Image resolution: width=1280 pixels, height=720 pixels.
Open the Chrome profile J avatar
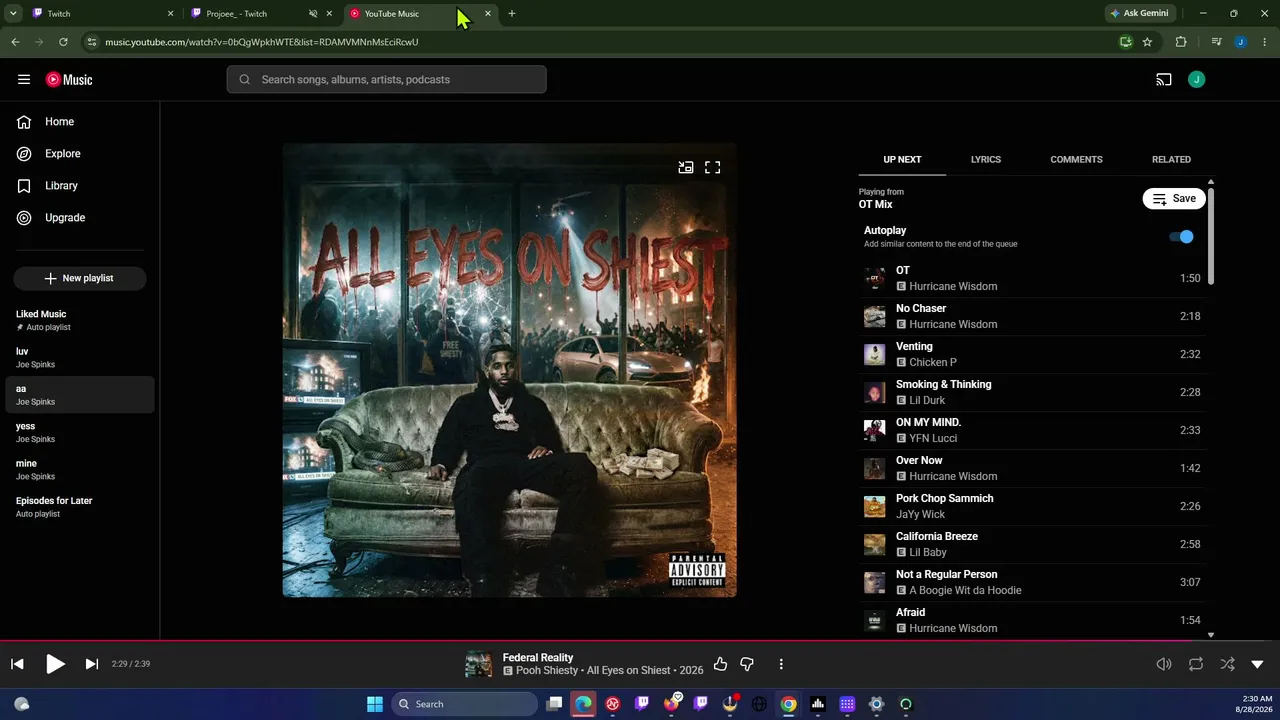1241,42
